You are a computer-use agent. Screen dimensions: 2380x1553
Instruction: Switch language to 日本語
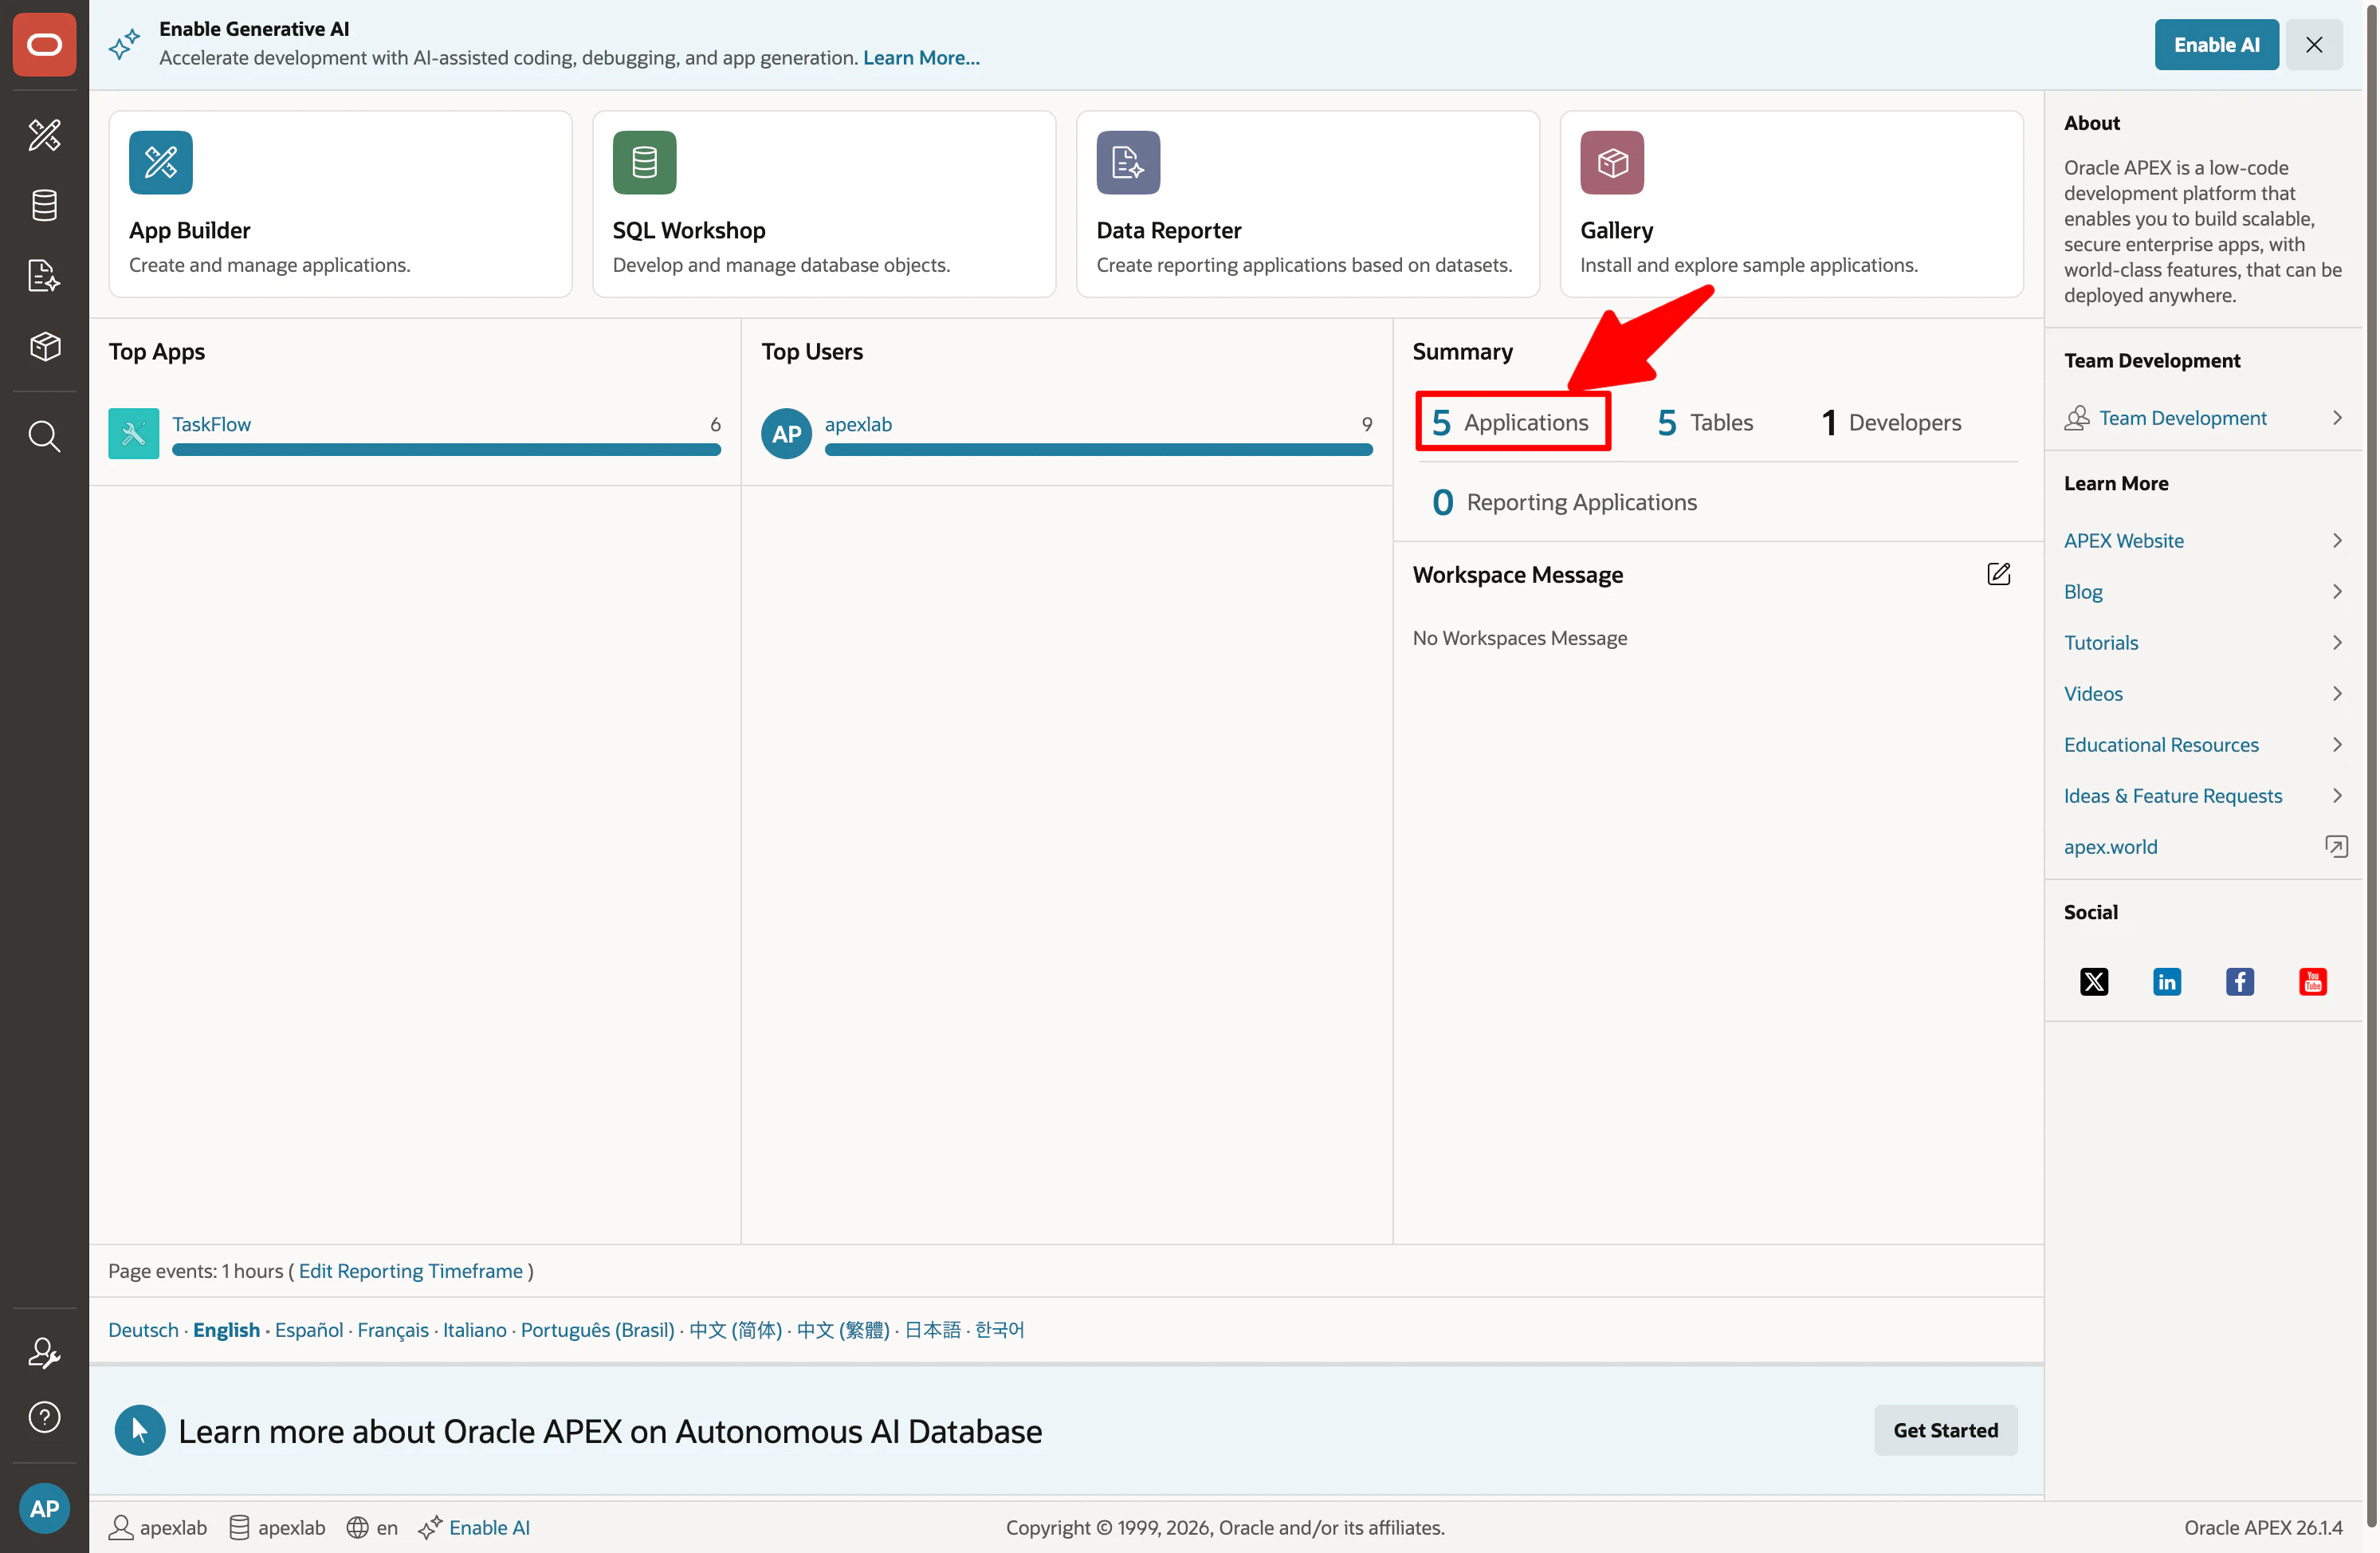tap(932, 1329)
